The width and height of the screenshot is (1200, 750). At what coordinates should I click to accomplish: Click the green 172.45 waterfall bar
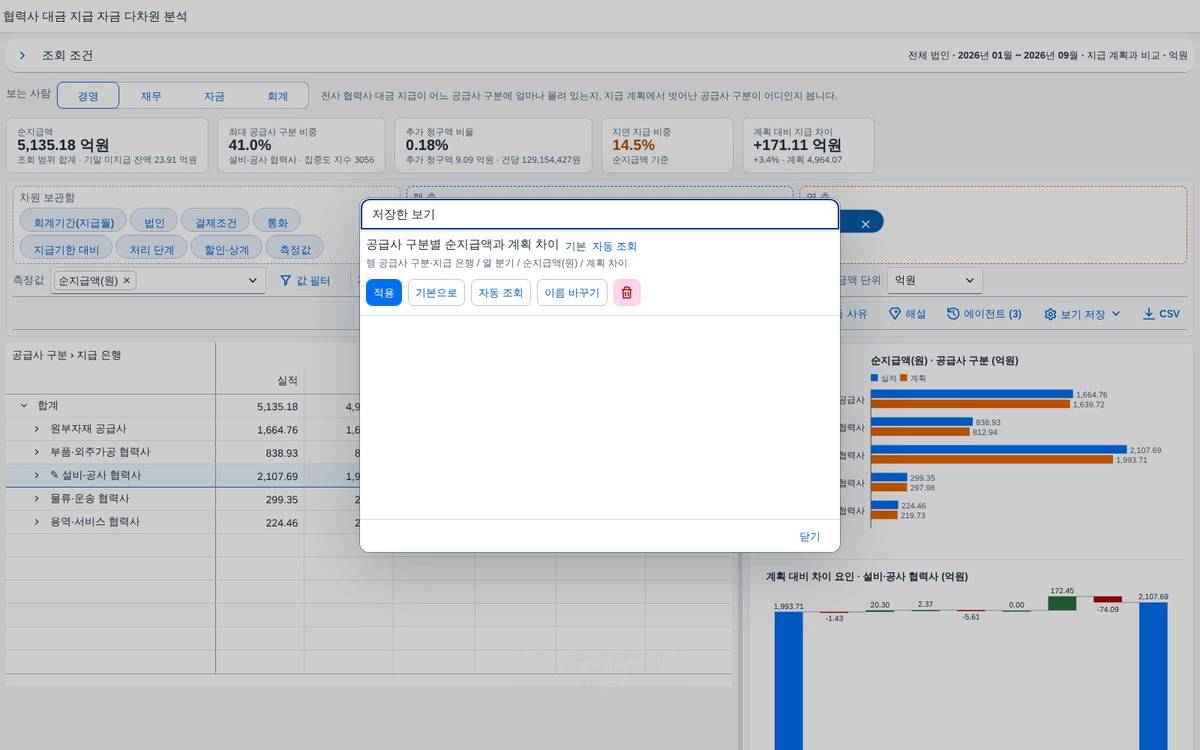click(x=1062, y=603)
